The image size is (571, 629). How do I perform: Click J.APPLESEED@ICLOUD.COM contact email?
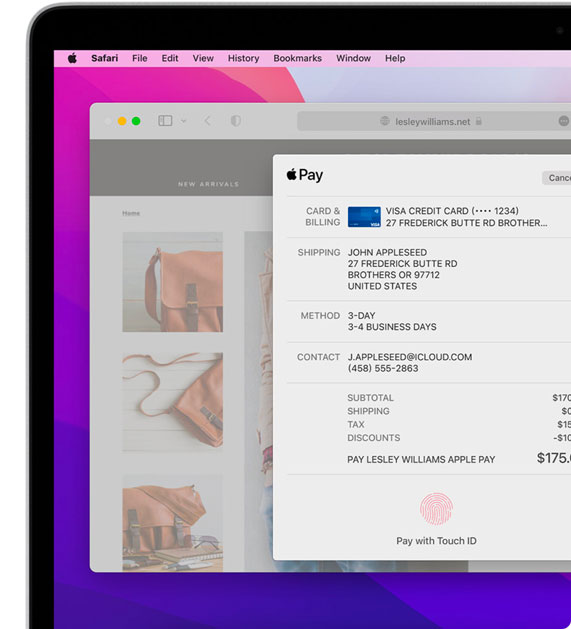pos(410,357)
